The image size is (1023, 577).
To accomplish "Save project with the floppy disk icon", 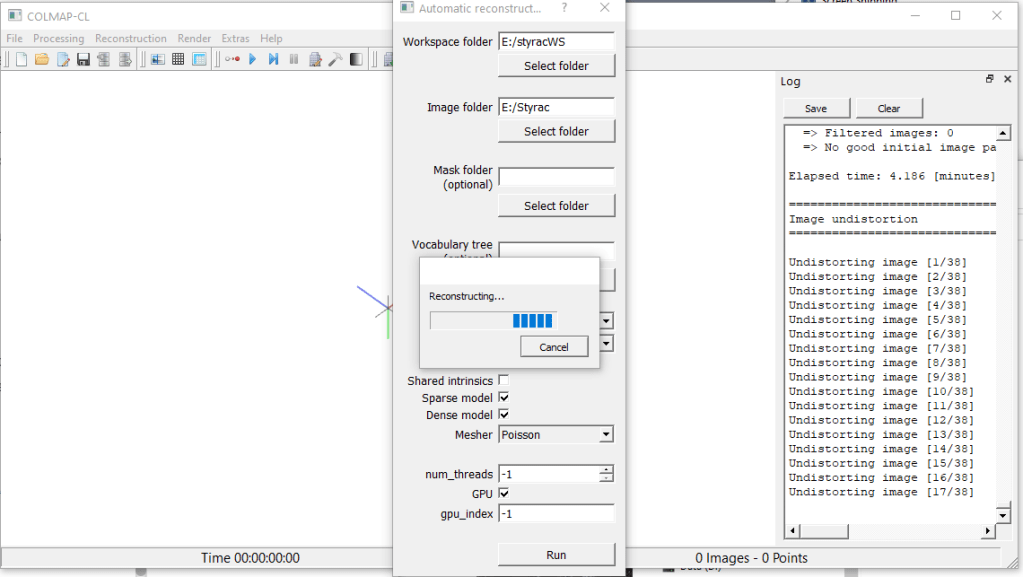I will [84, 60].
